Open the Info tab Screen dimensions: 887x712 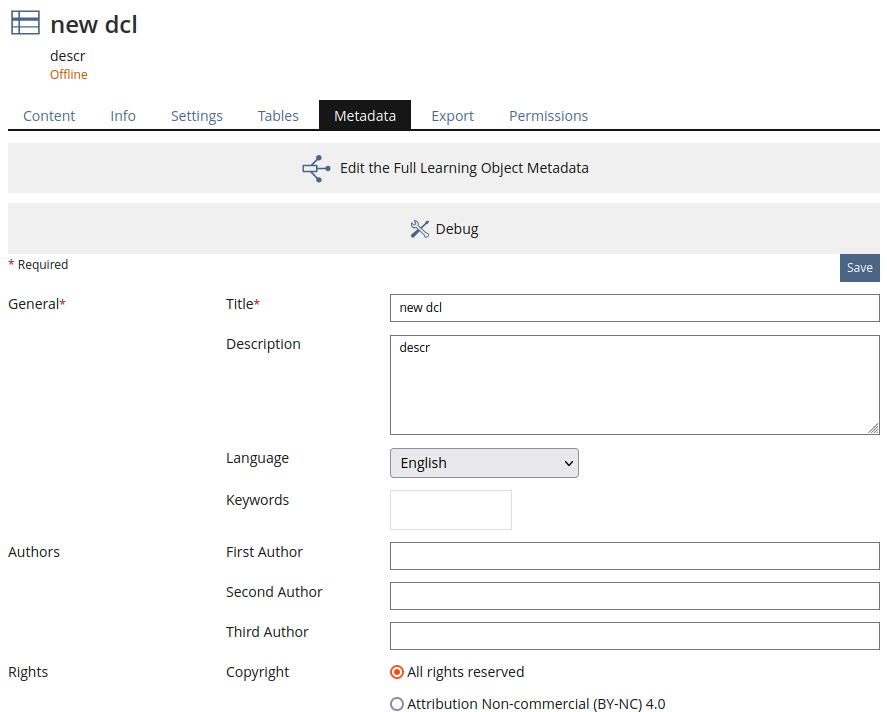click(x=123, y=116)
